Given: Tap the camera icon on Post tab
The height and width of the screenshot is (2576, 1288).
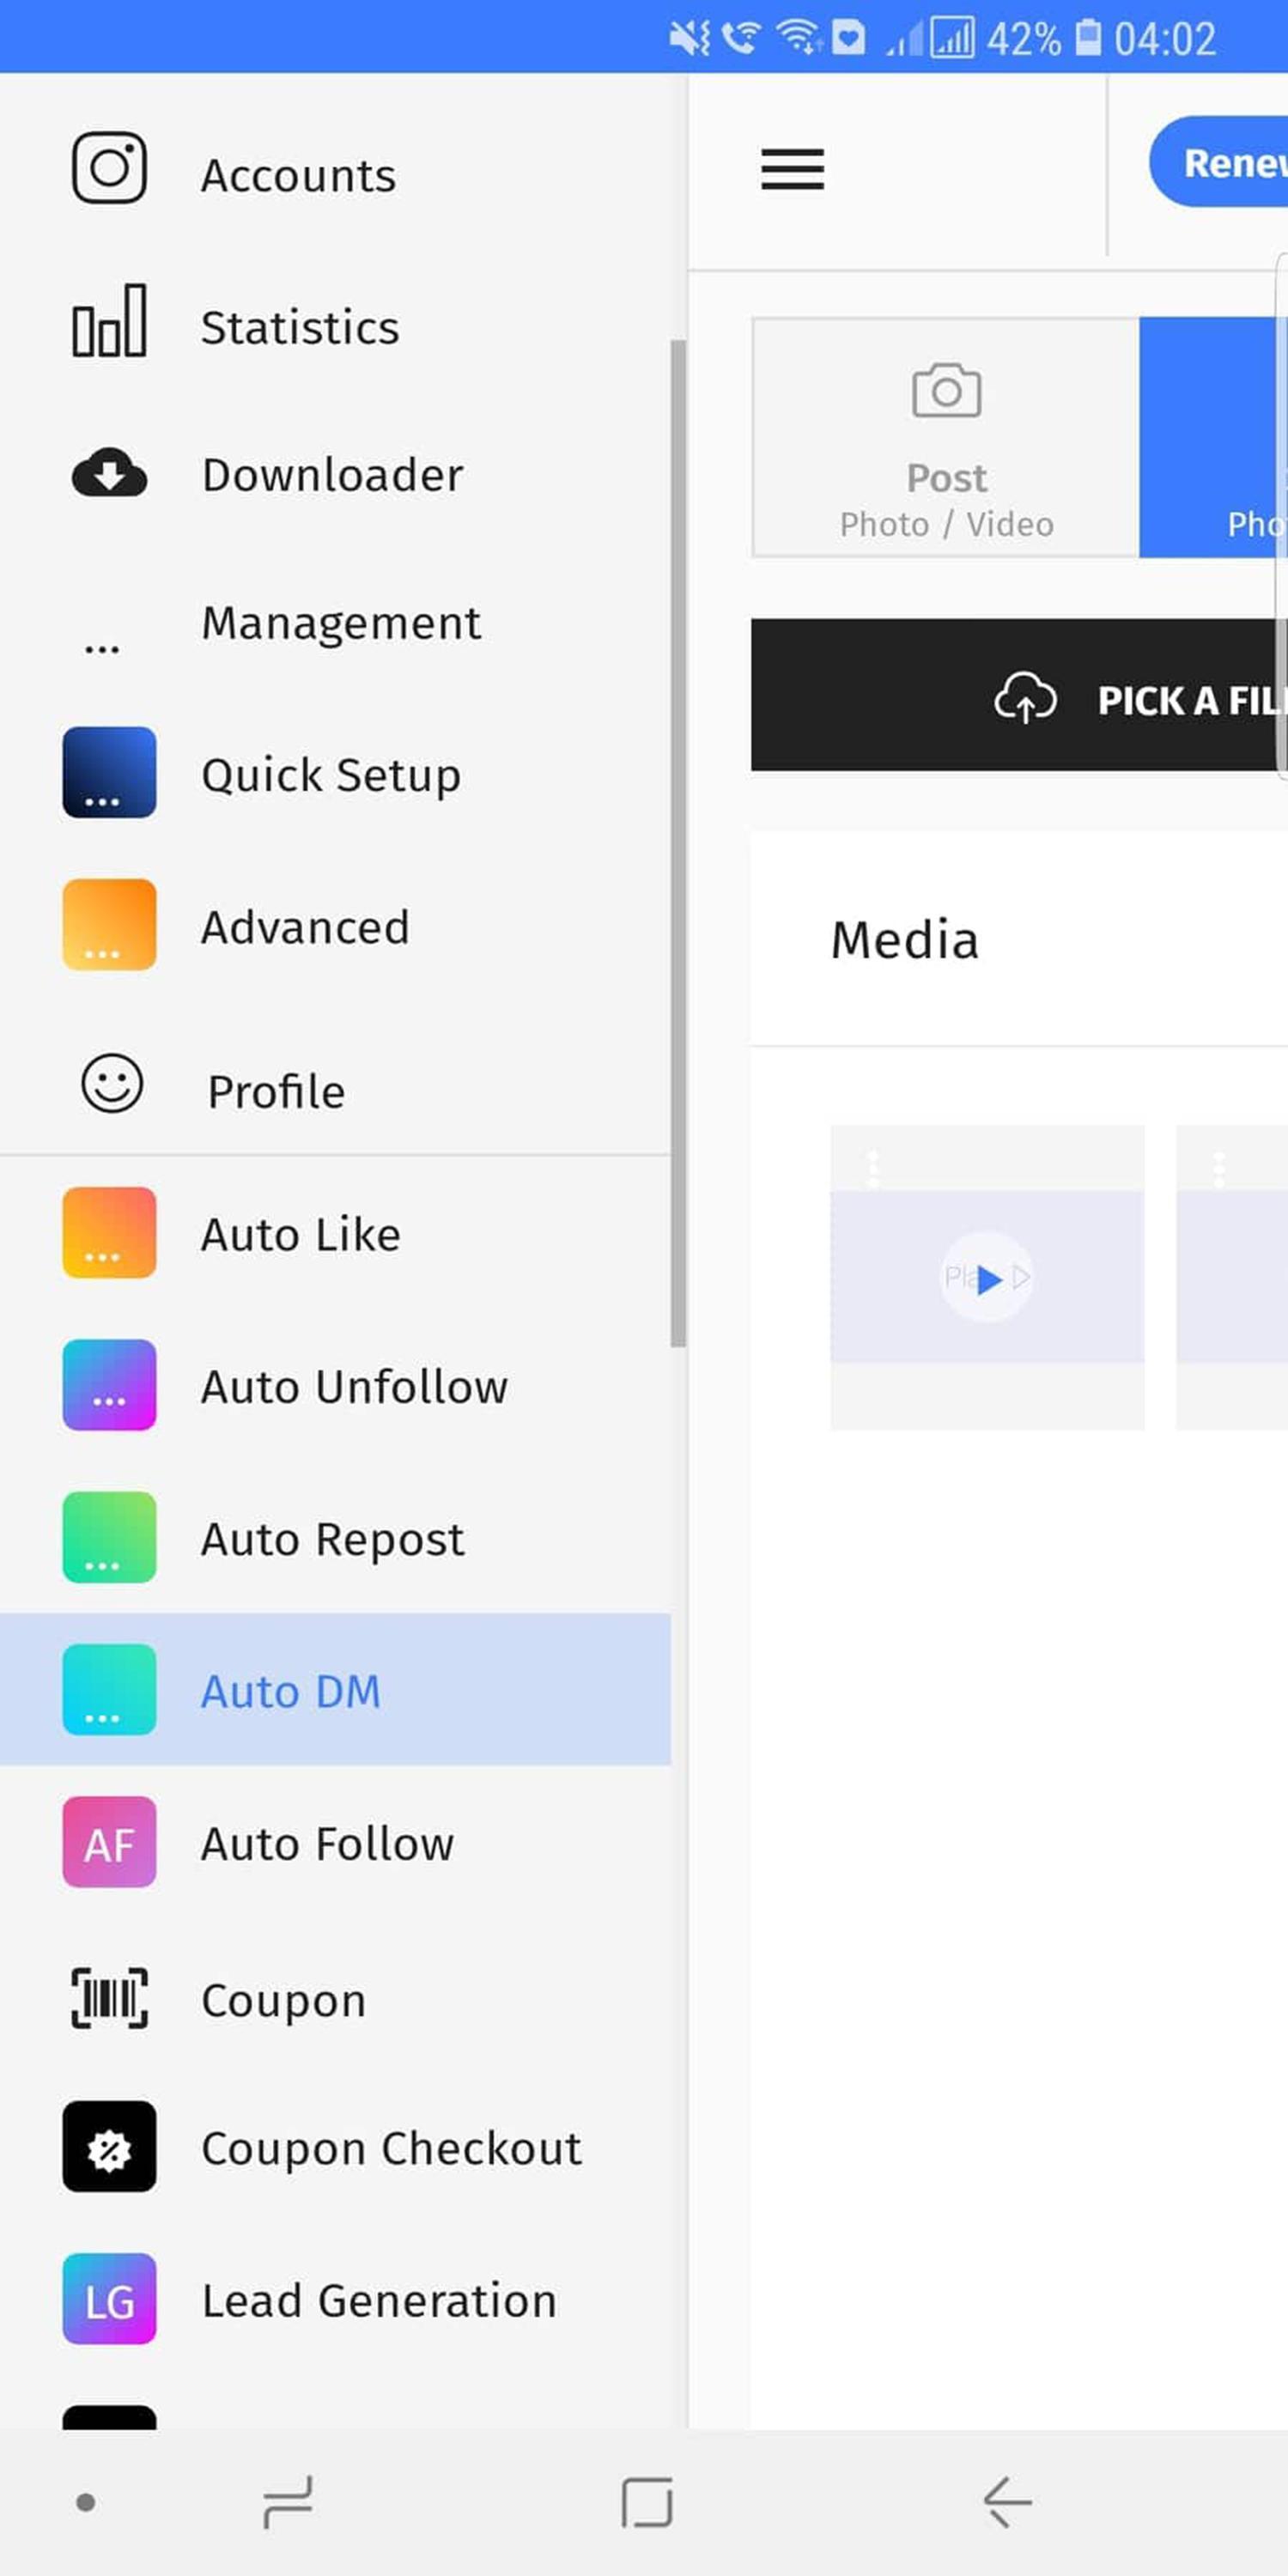Looking at the screenshot, I should pos(947,391).
